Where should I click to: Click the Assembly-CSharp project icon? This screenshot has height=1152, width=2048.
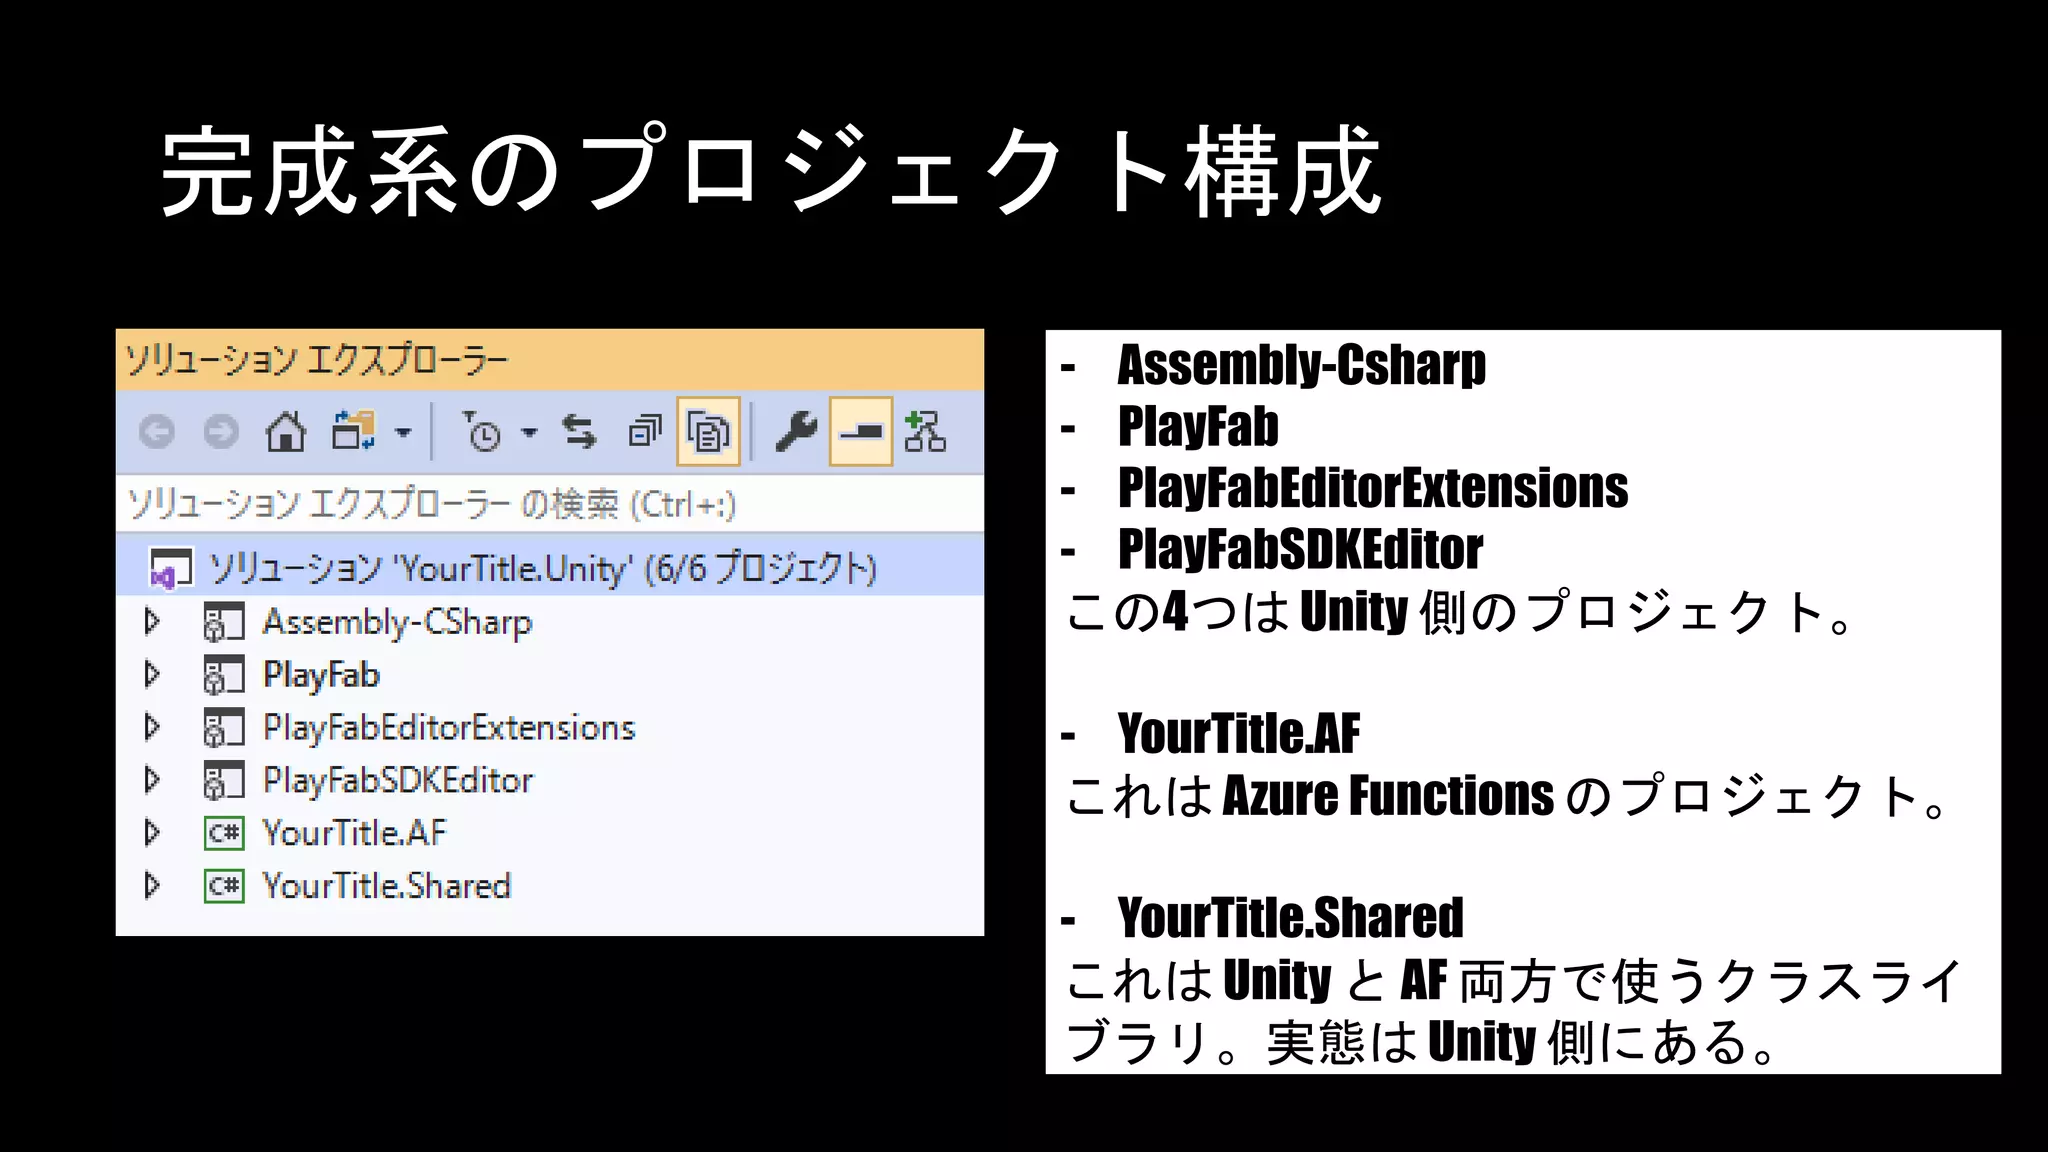224,622
